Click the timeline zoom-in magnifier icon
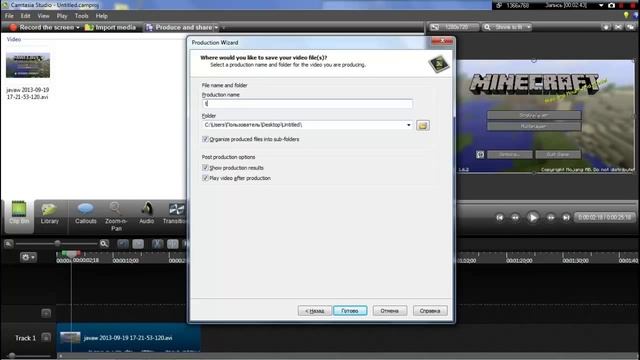 click(x=104, y=244)
